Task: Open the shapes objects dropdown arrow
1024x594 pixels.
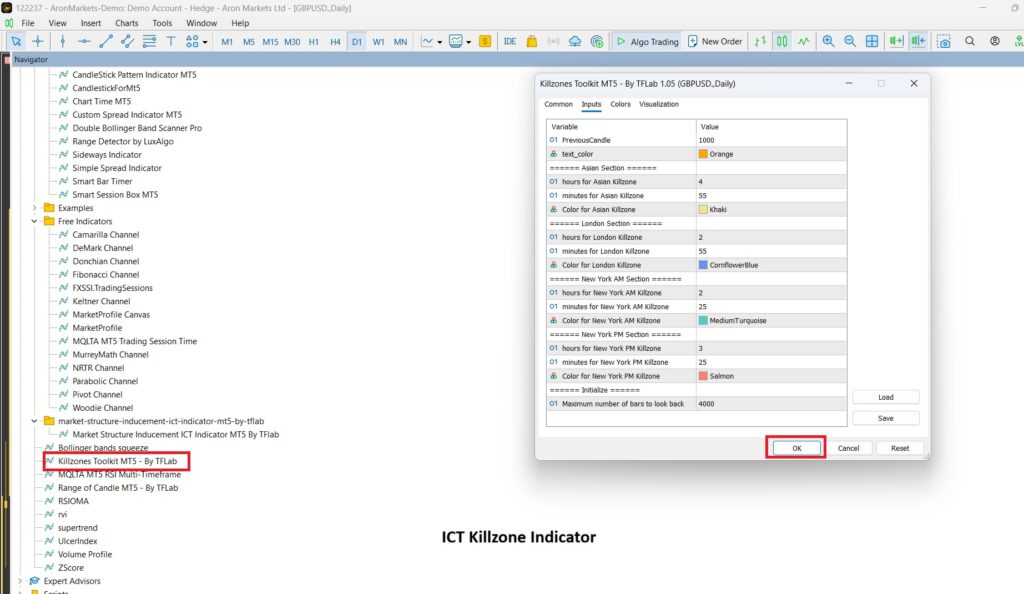Action: (x=205, y=42)
